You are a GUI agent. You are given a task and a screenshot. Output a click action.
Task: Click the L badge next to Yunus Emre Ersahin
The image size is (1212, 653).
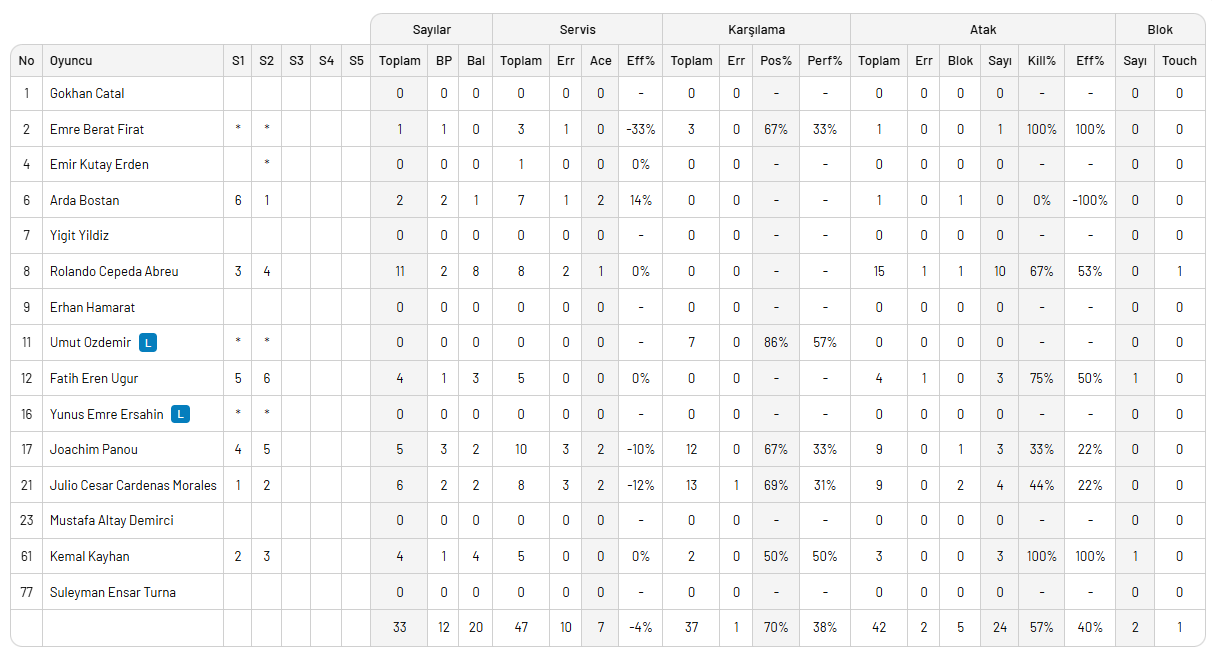[180, 414]
